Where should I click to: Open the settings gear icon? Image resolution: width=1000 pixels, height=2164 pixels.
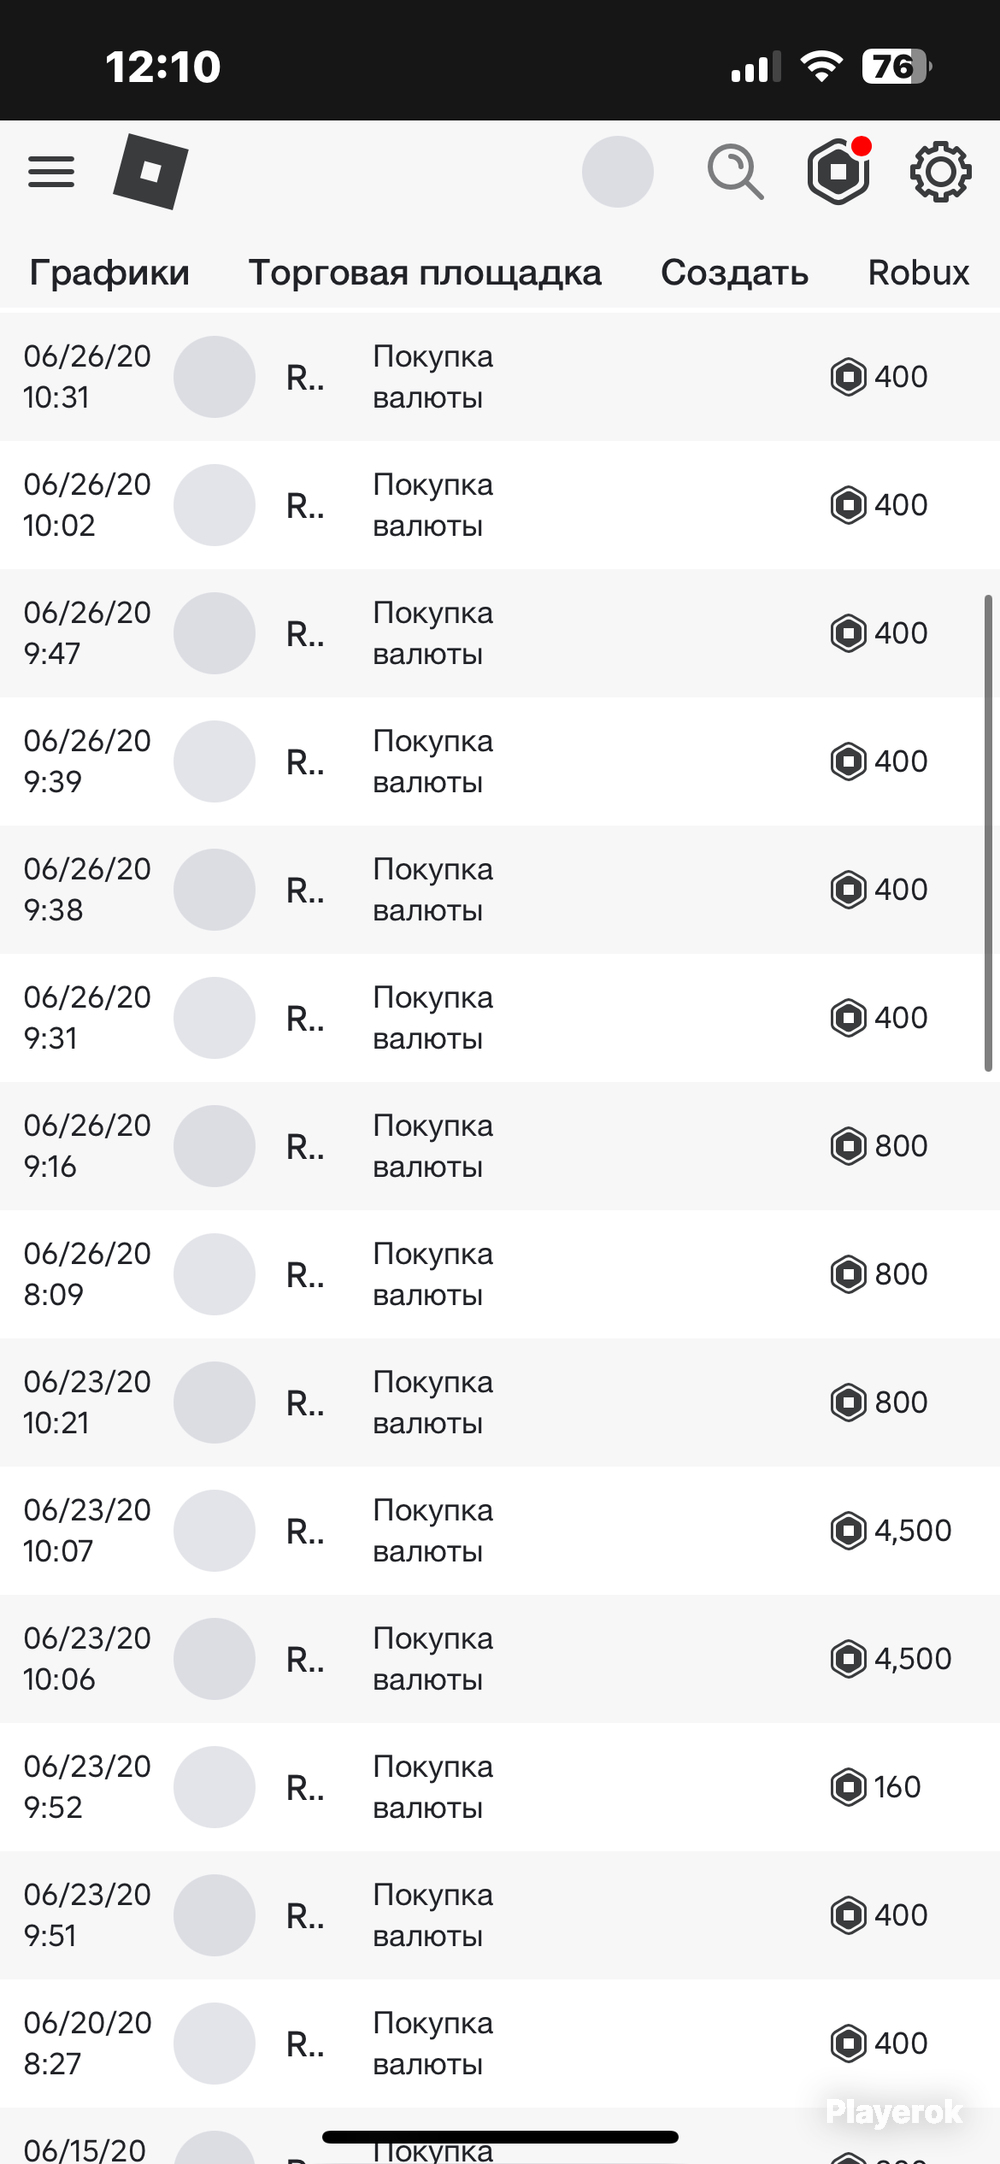coord(940,172)
